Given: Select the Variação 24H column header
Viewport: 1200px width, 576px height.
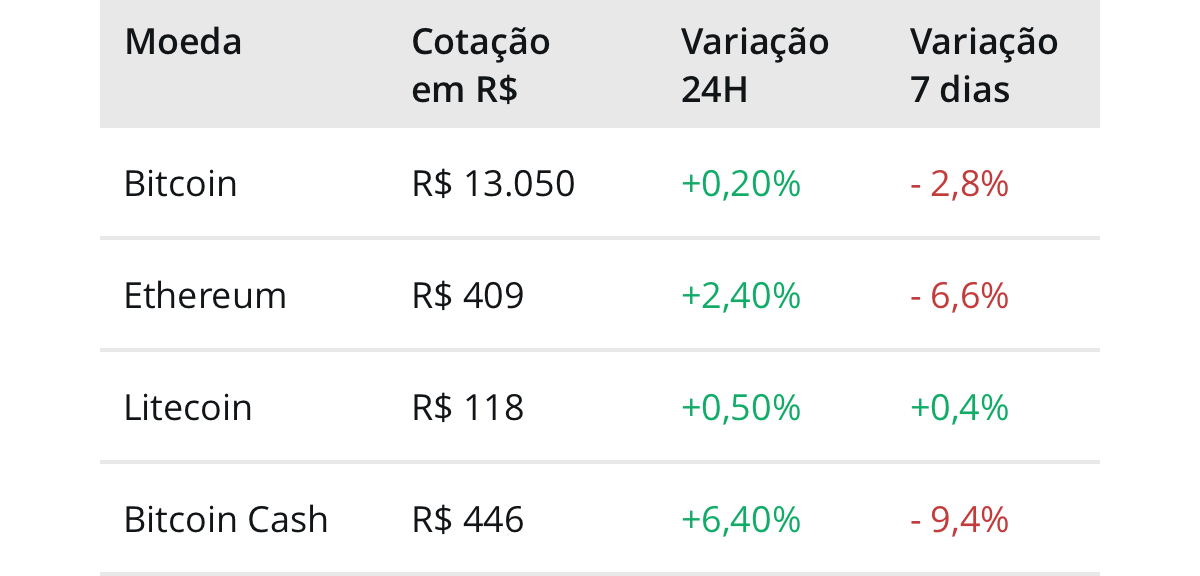Looking at the screenshot, I should pyautogui.click(x=755, y=66).
